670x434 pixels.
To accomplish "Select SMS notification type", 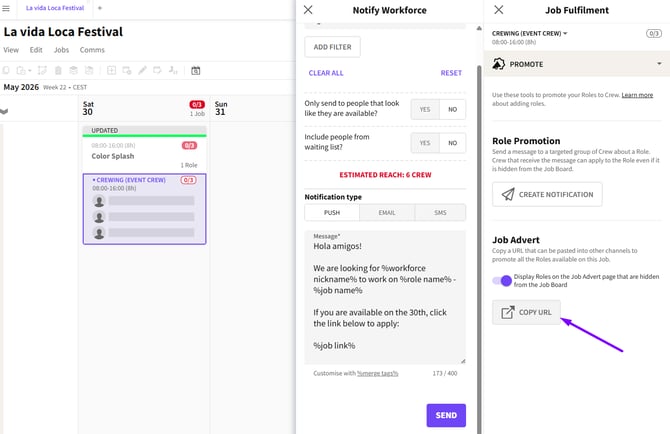I will point(440,212).
